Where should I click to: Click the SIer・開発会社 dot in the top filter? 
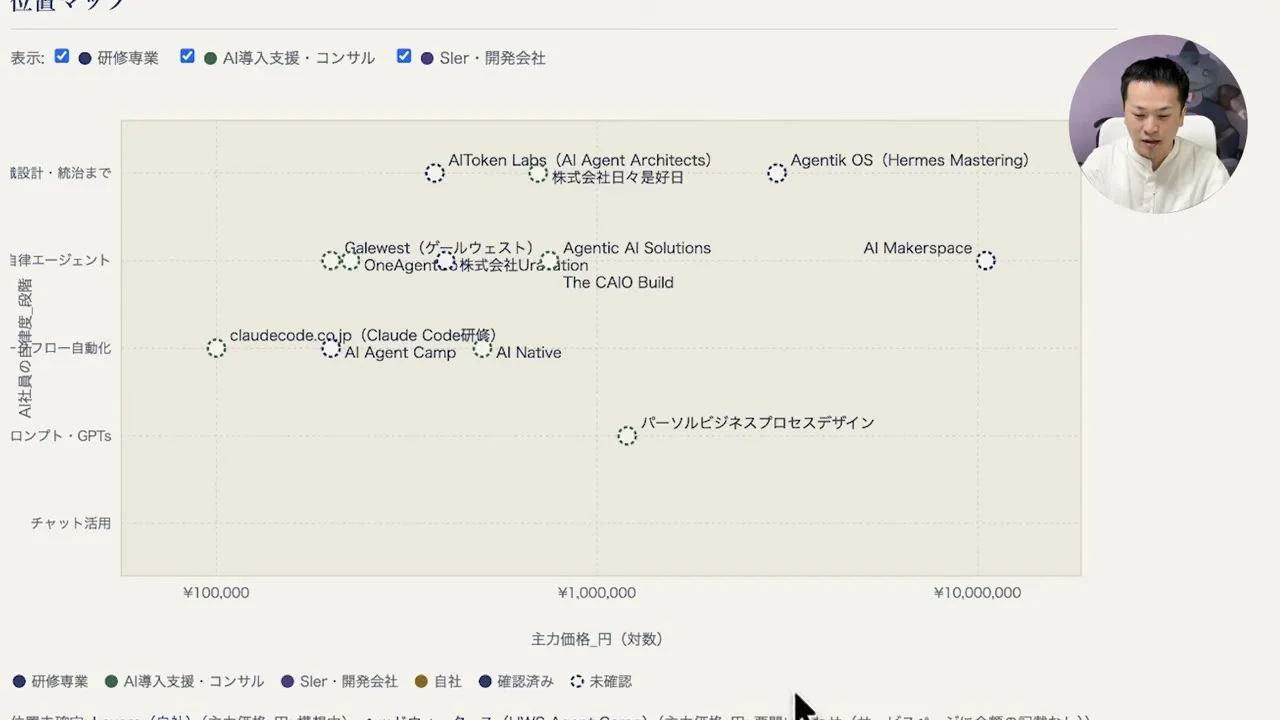[427, 58]
